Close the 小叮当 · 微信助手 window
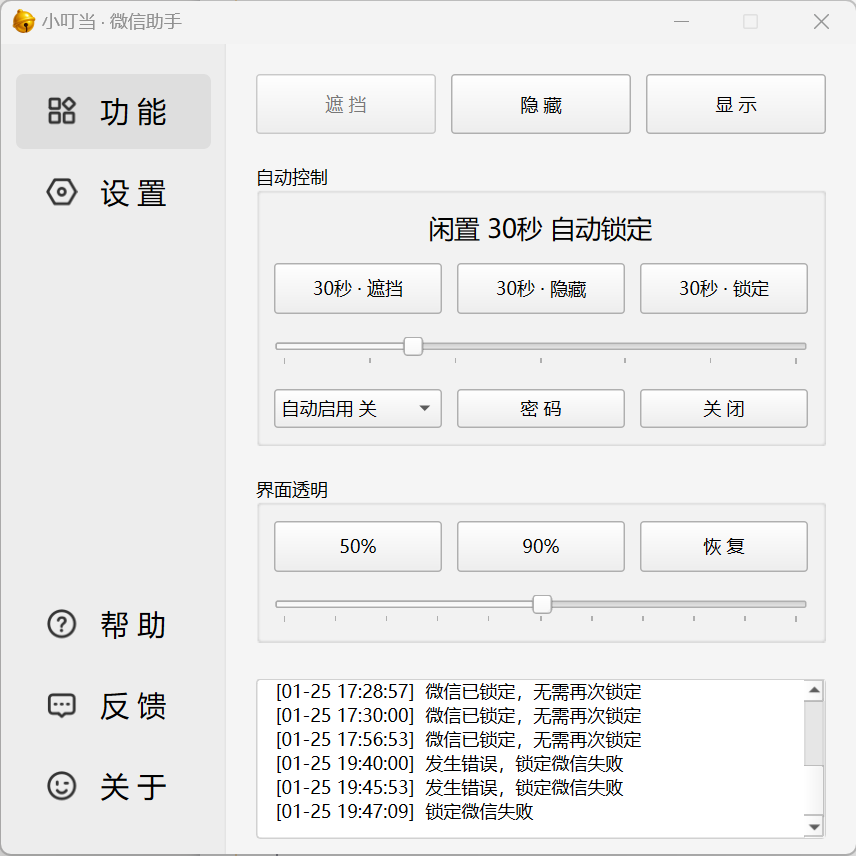This screenshot has height=856, width=856. (821, 22)
